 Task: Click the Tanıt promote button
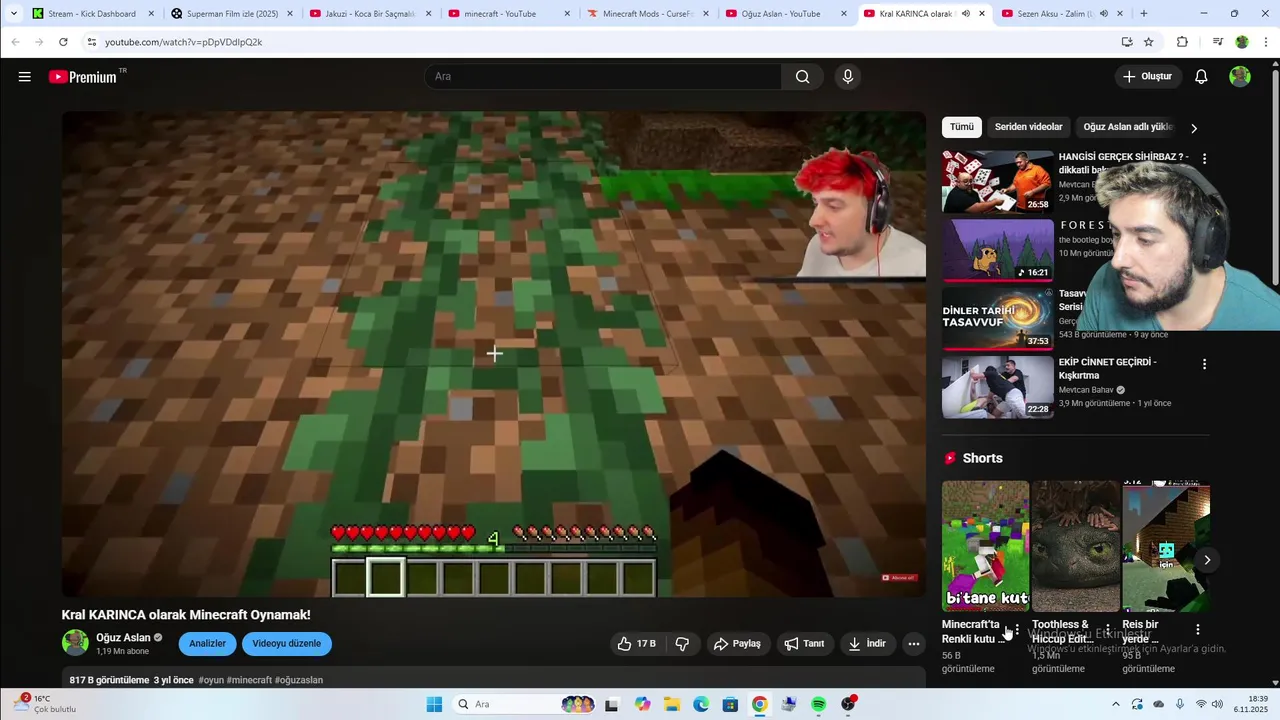tap(805, 644)
